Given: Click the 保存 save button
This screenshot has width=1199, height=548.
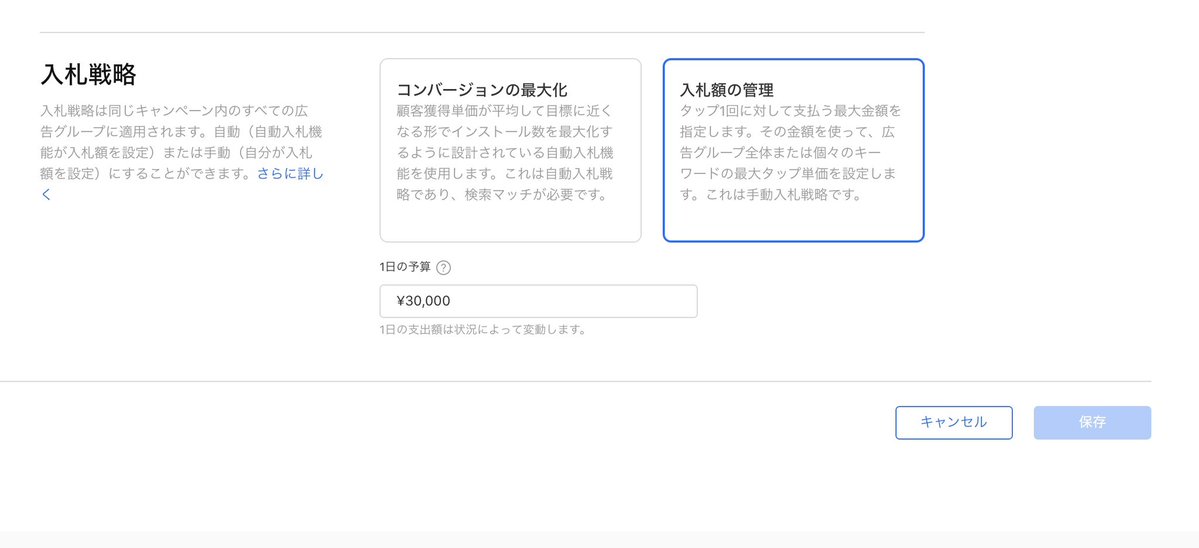Looking at the screenshot, I should click(x=1092, y=423).
